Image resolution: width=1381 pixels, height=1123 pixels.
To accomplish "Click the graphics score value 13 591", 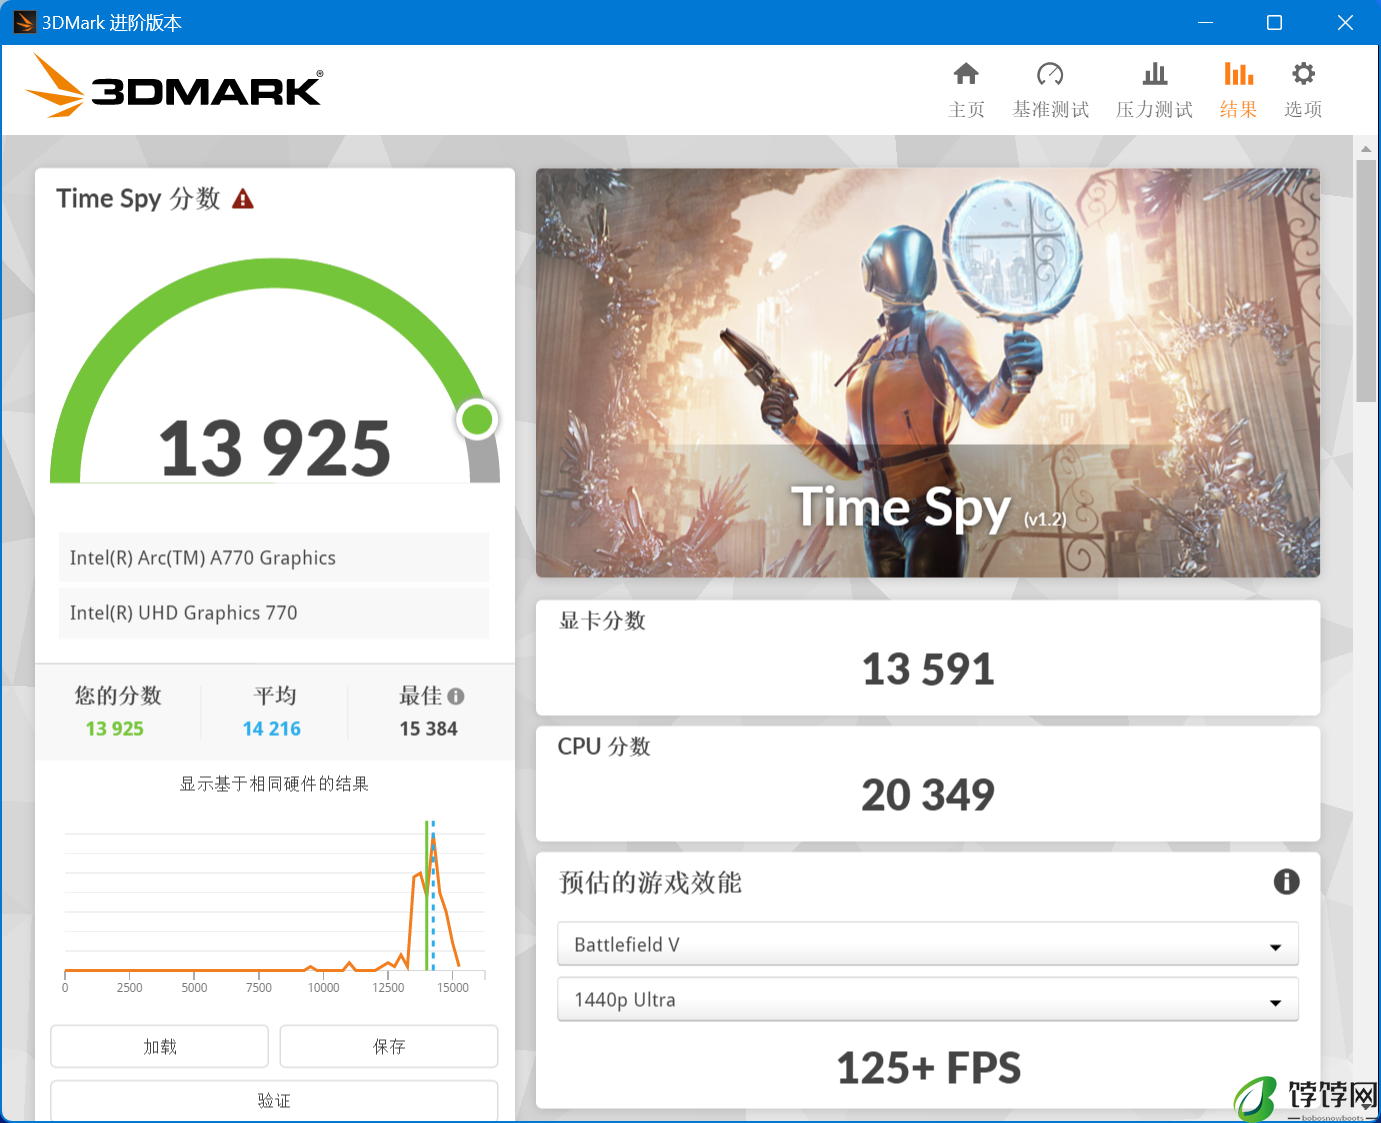I will (928, 669).
